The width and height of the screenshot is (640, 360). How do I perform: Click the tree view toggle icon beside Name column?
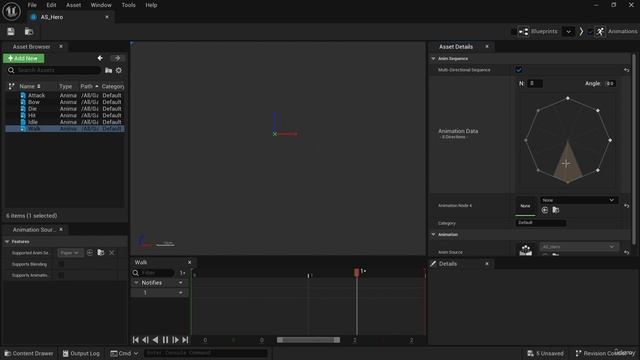11,86
